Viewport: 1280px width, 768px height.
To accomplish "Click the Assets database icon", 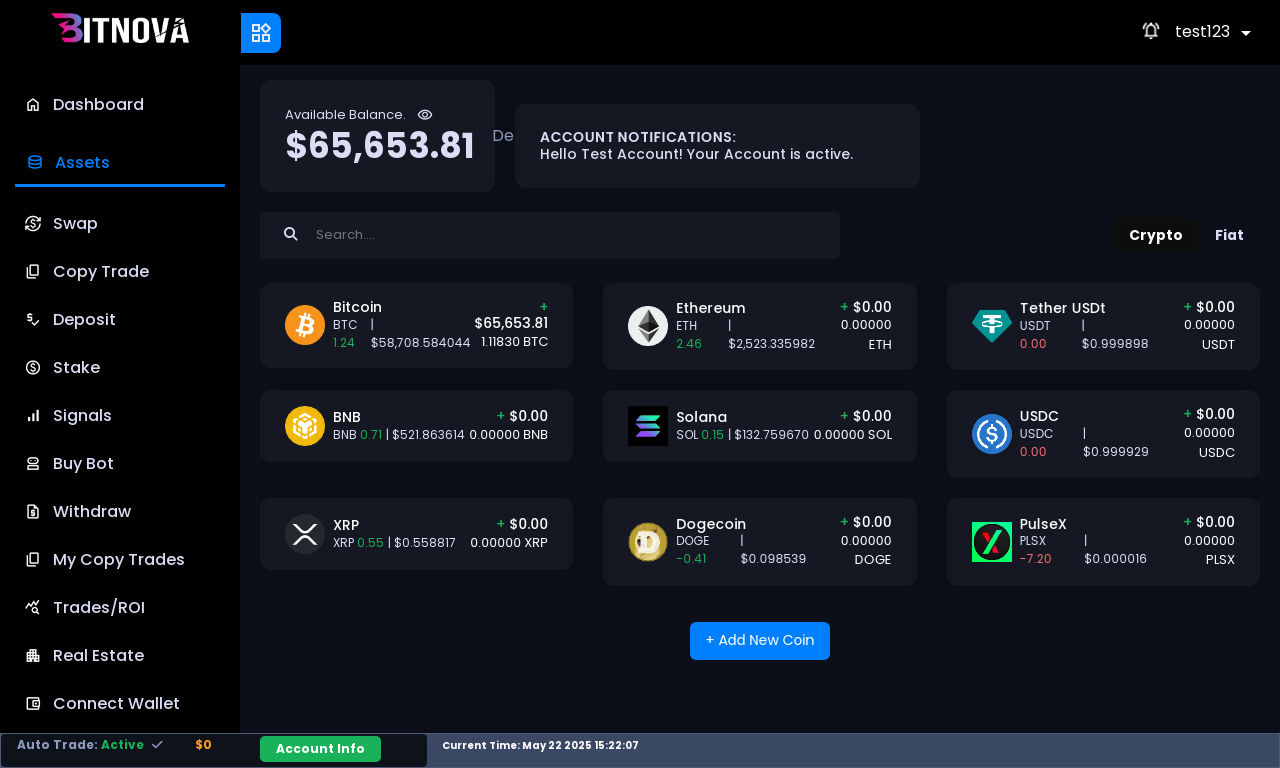I will [x=35, y=162].
